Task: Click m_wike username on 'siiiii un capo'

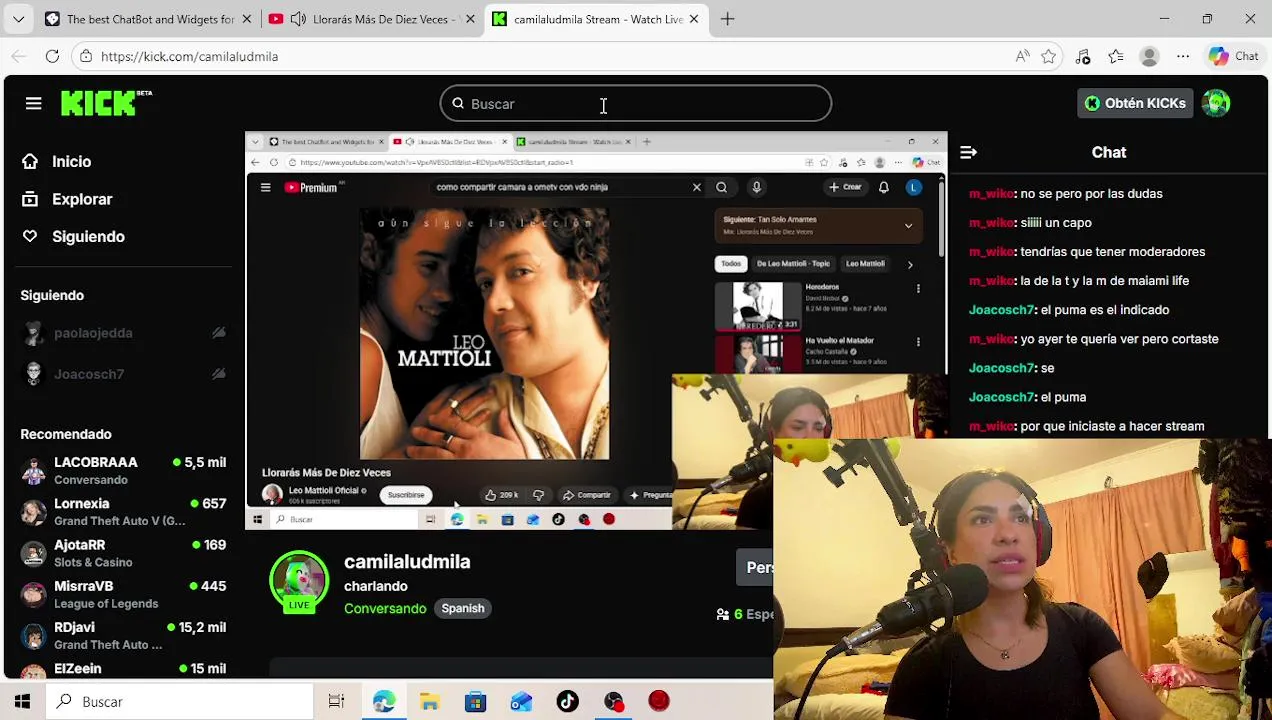Action: tap(991, 223)
